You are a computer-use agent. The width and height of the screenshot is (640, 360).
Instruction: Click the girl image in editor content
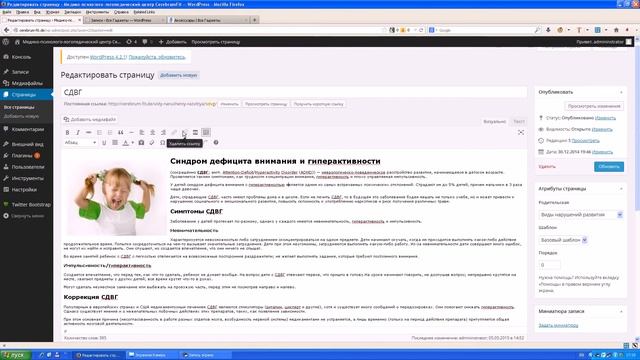pos(115,196)
